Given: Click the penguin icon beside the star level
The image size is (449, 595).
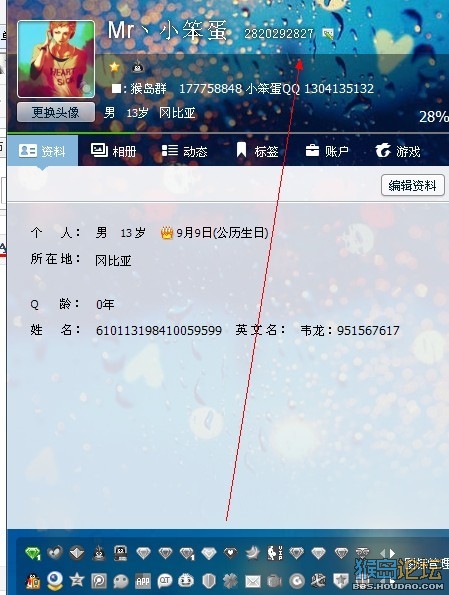Looking at the screenshot, I should [137, 68].
